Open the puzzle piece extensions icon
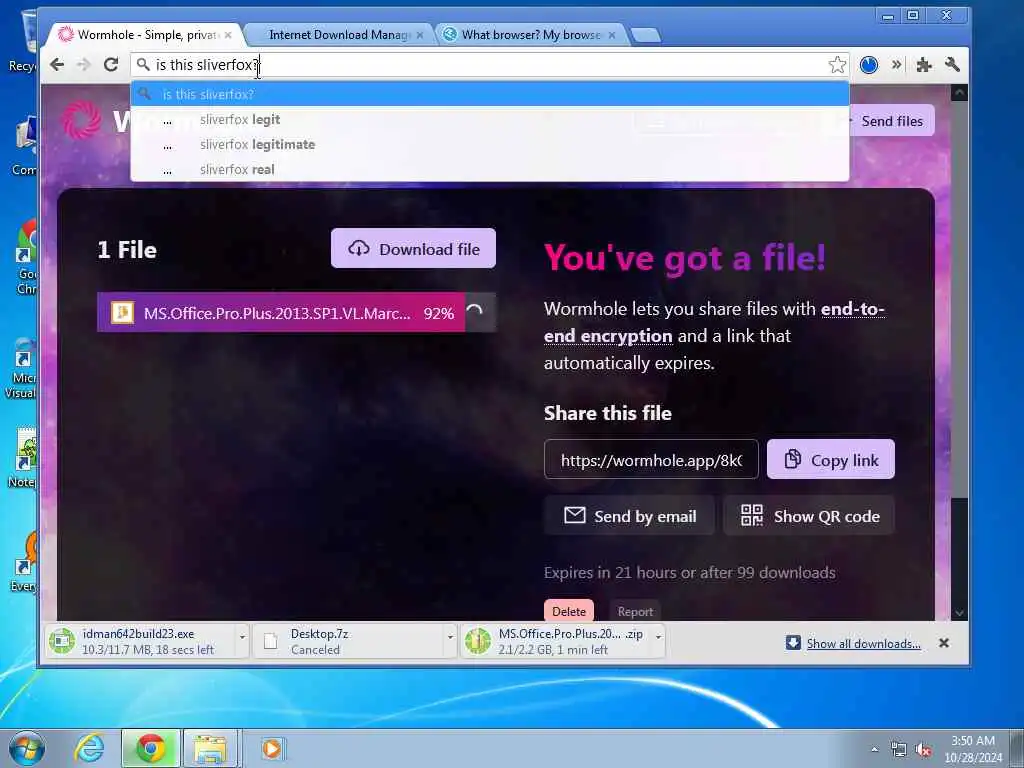The width and height of the screenshot is (1024, 768). pyautogui.click(x=923, y=65)
